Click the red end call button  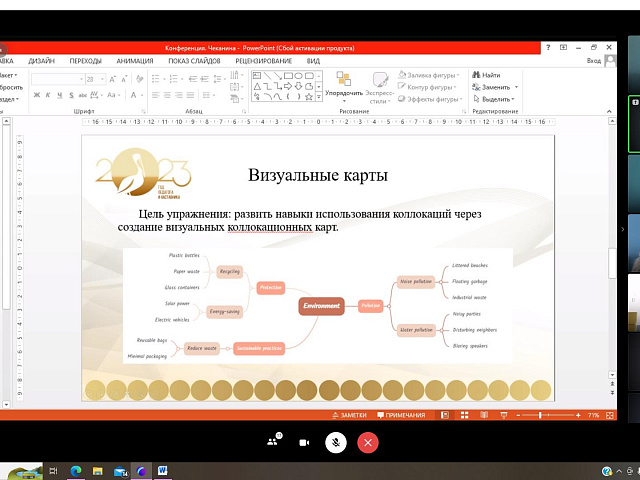[x=368, y=441]
